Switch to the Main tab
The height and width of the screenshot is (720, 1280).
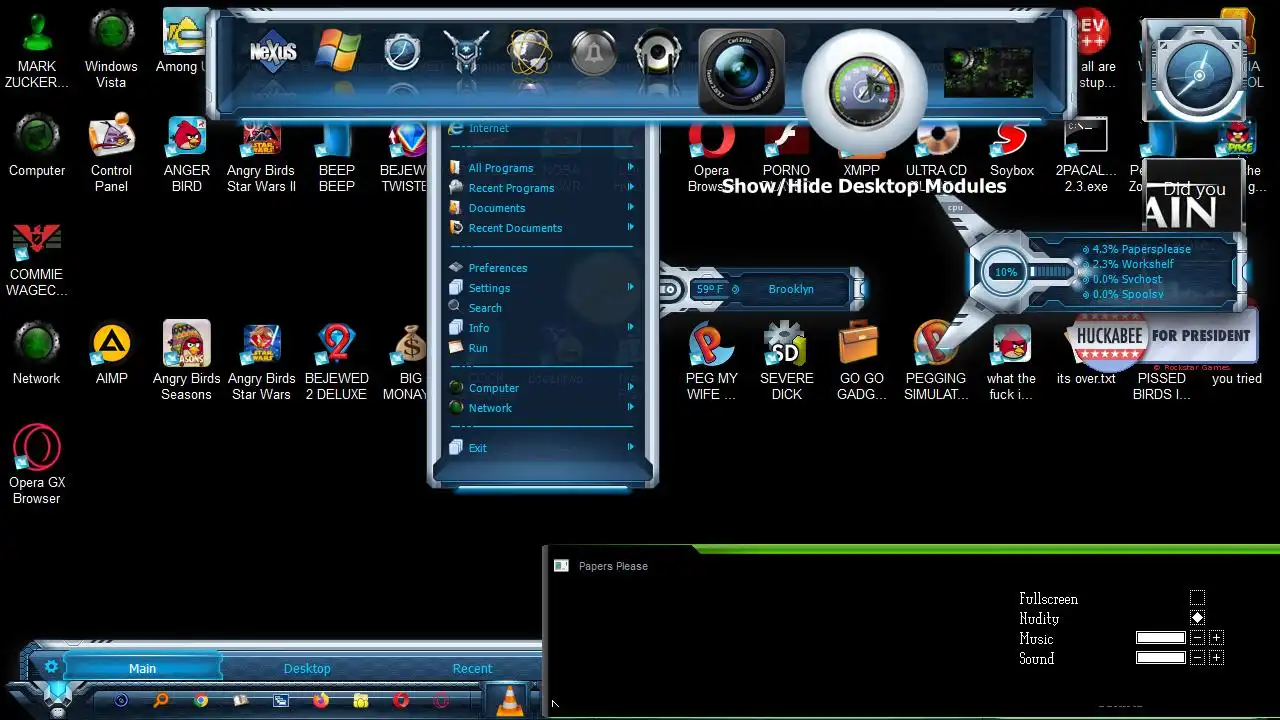(x=142, y=668)
